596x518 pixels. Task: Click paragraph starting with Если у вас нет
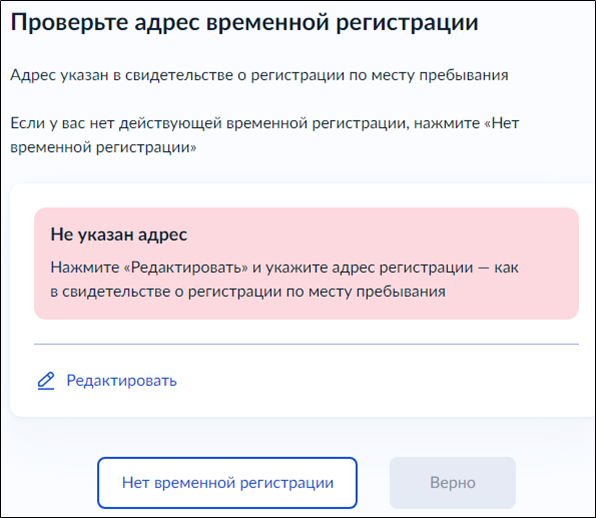pyautogui.click(x=265, y=135)
